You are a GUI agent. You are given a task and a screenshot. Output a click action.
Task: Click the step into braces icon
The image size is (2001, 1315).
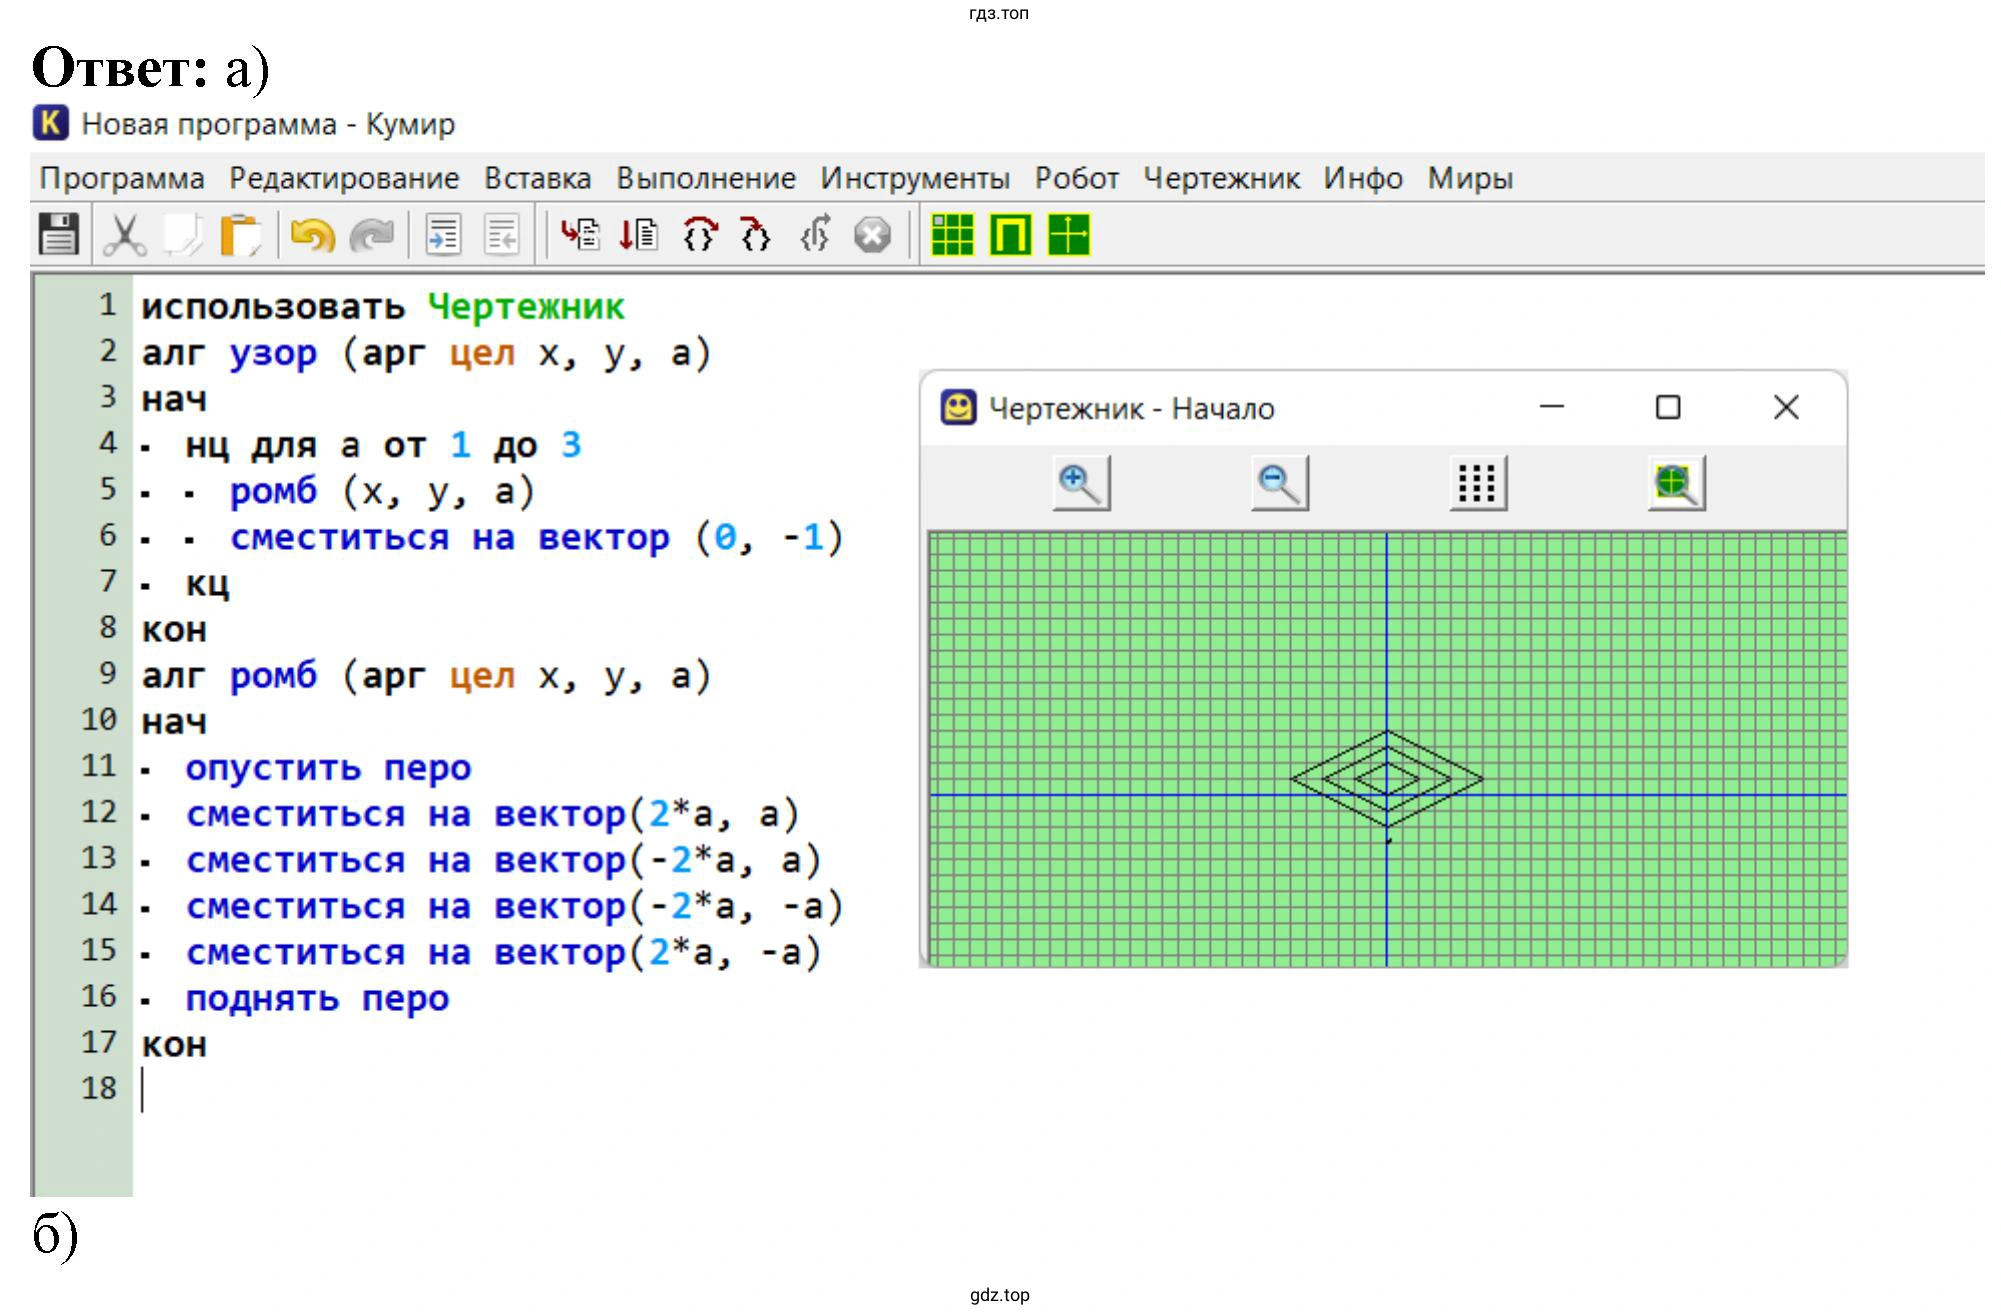point(756,236)
